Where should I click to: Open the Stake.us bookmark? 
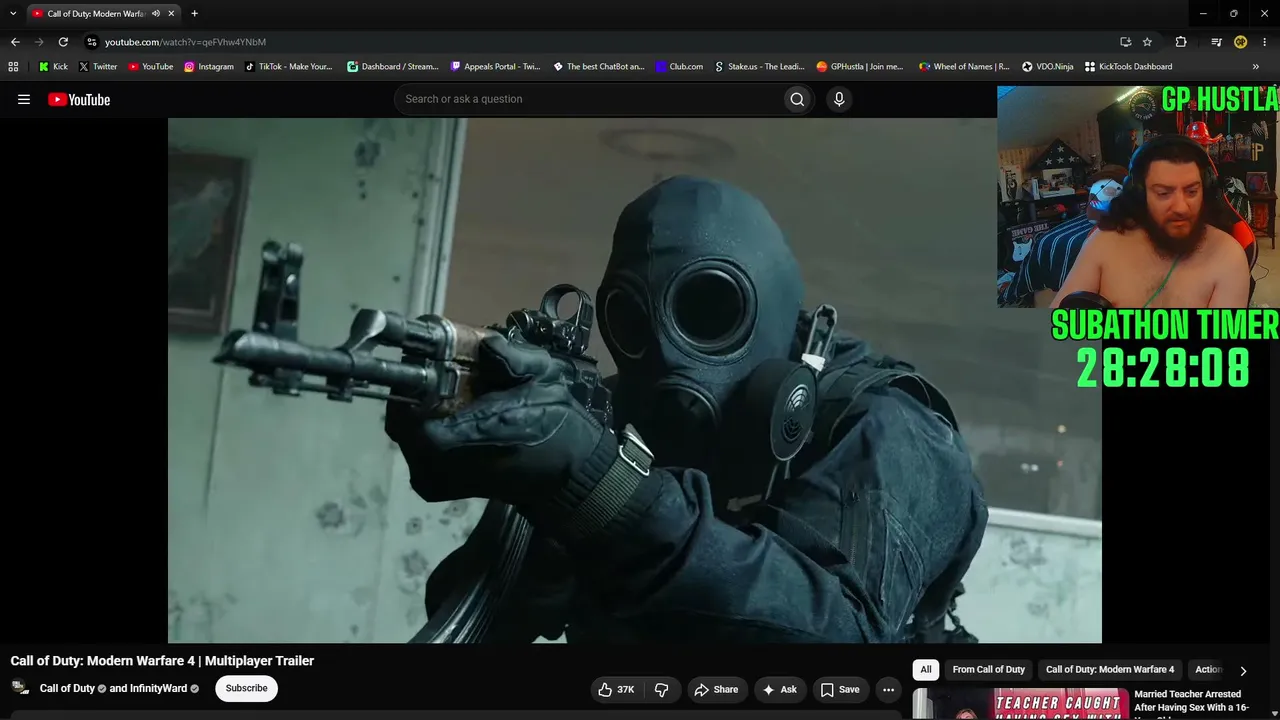click(760, 67)
